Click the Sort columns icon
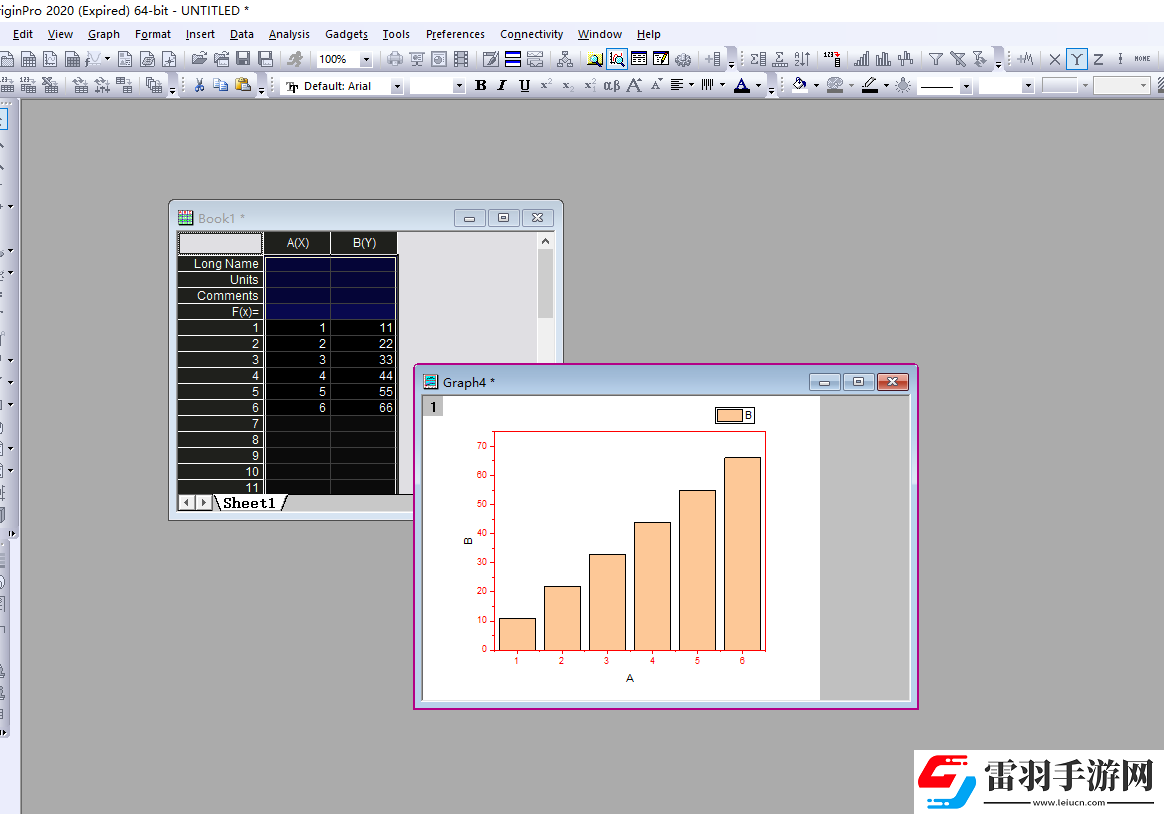 click(x=802, y=60)
